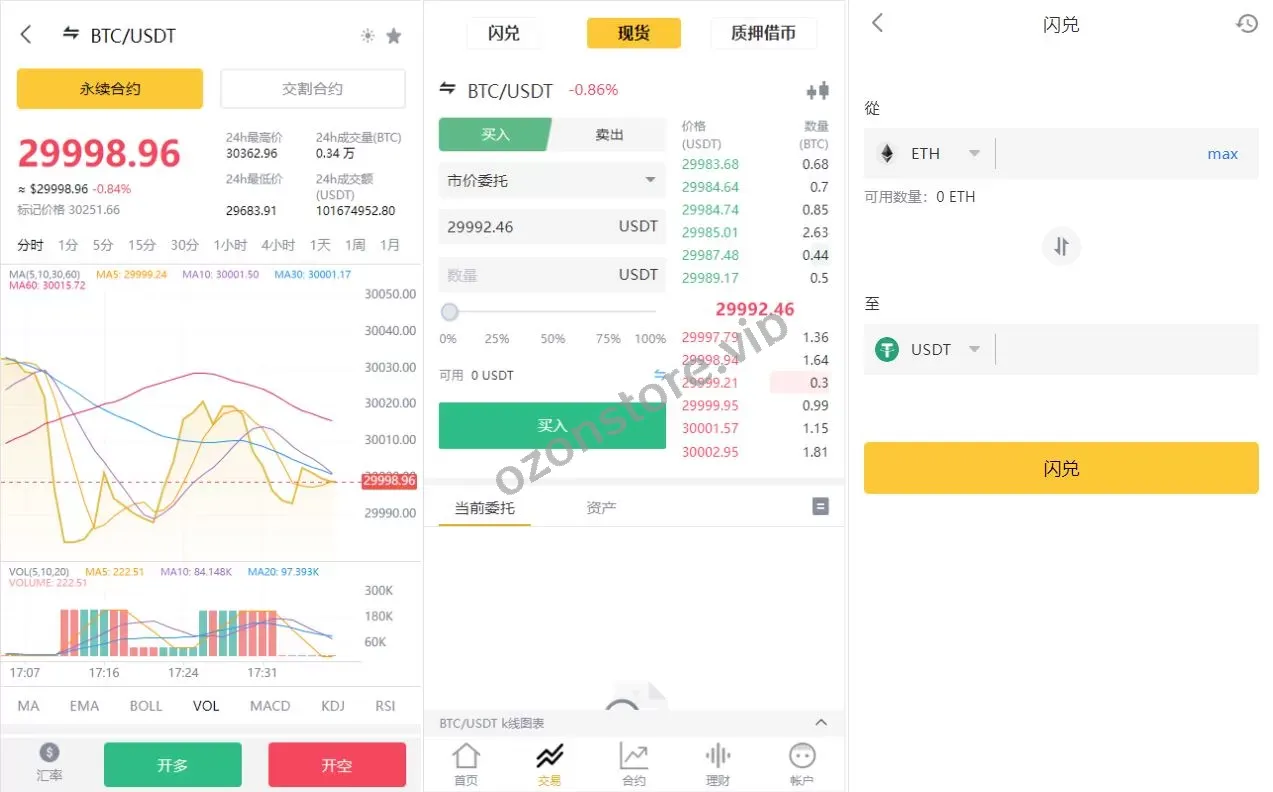The width and height of the screenshot is (1273, 792).
Task: Swap currencies with the up-down arrows icon
Action: click(x=1061, y=246)
